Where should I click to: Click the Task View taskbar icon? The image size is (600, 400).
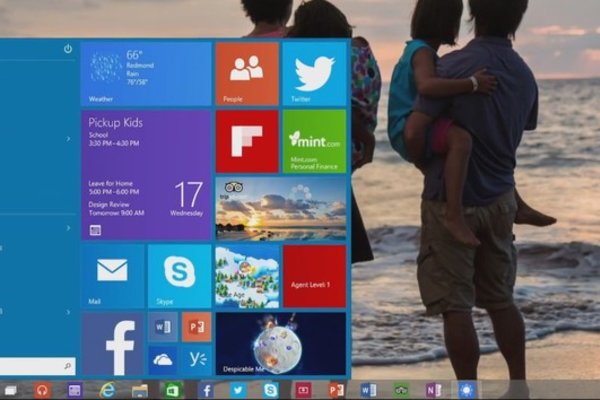pos(10,390)
